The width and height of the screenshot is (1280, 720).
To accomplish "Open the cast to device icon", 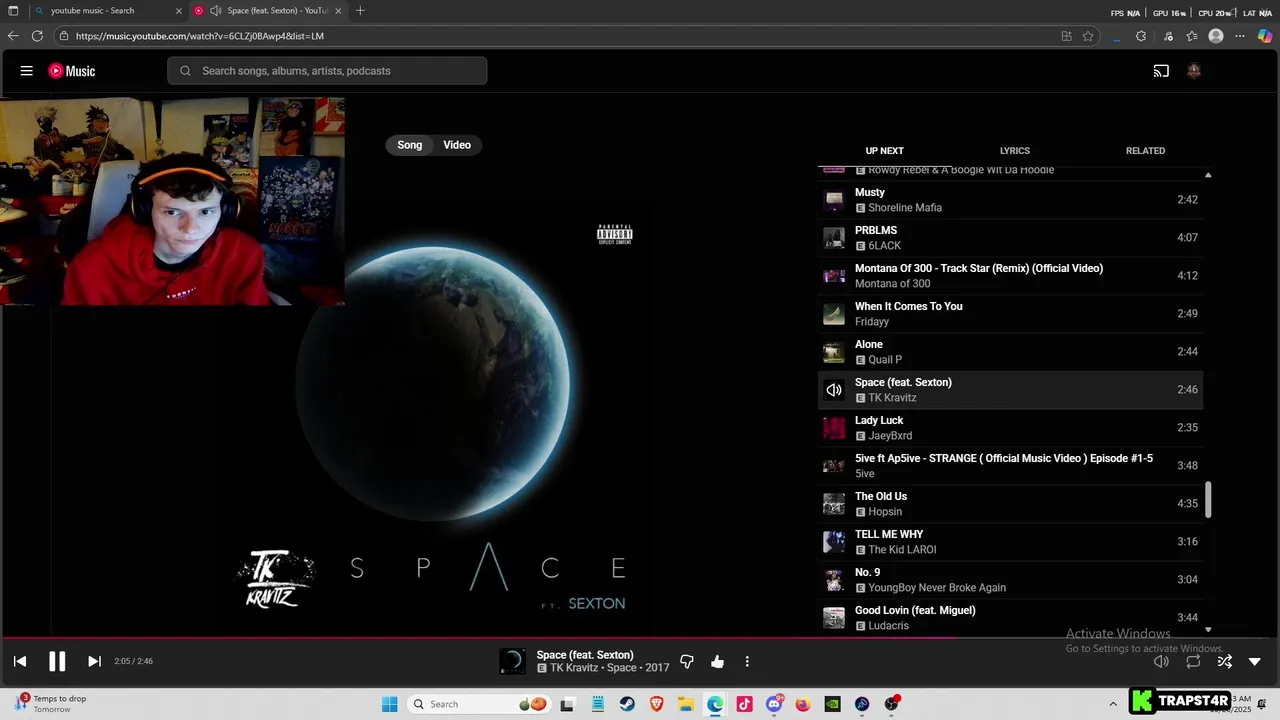I will point(1161,71).
